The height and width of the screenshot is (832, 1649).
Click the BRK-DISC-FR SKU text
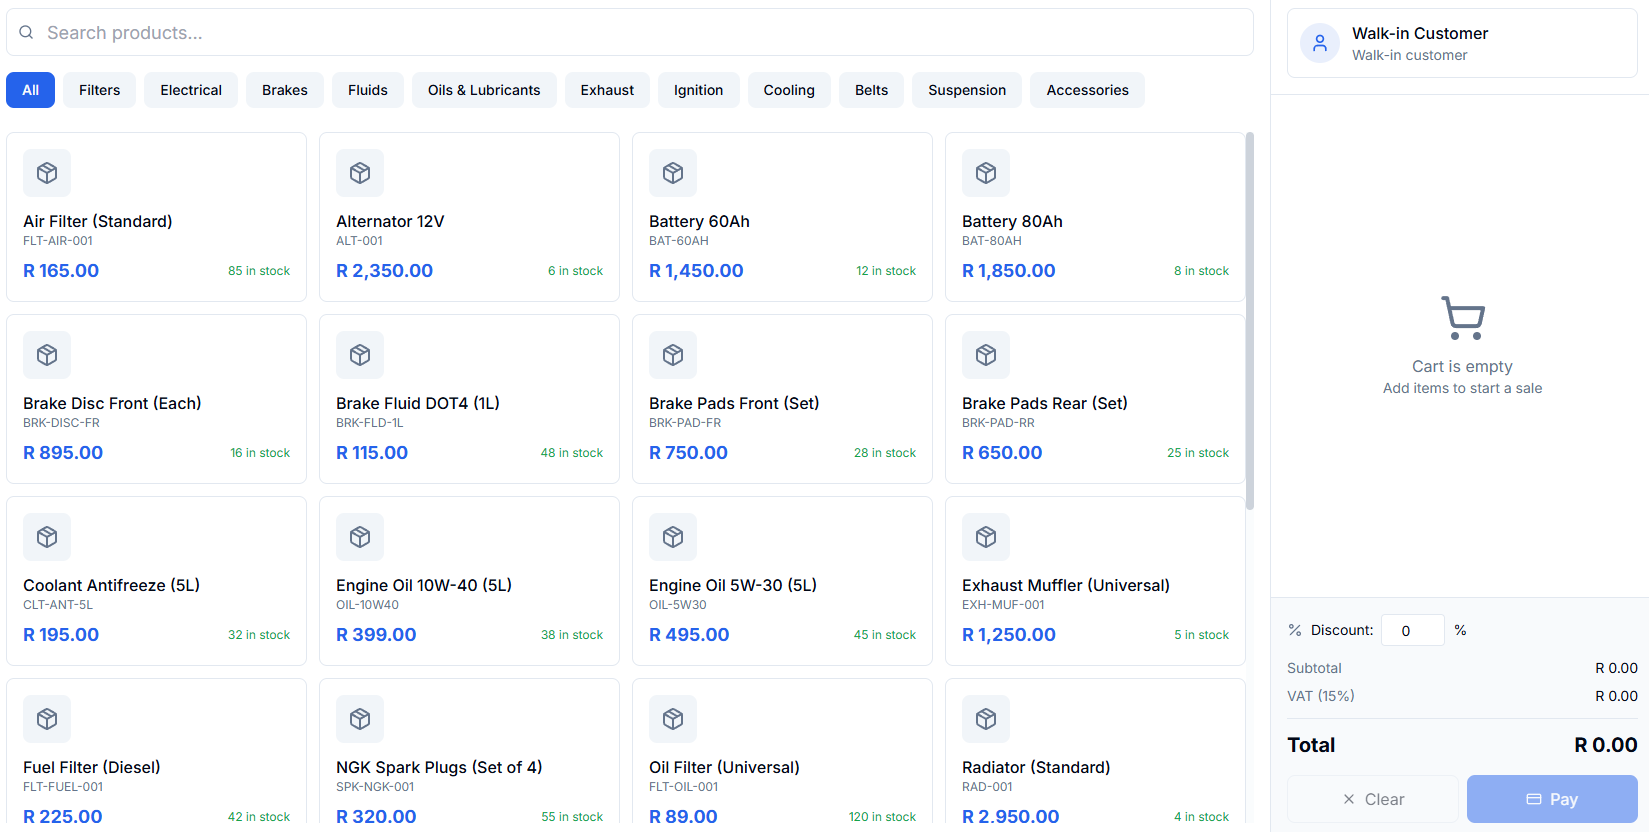pos(61,423)
